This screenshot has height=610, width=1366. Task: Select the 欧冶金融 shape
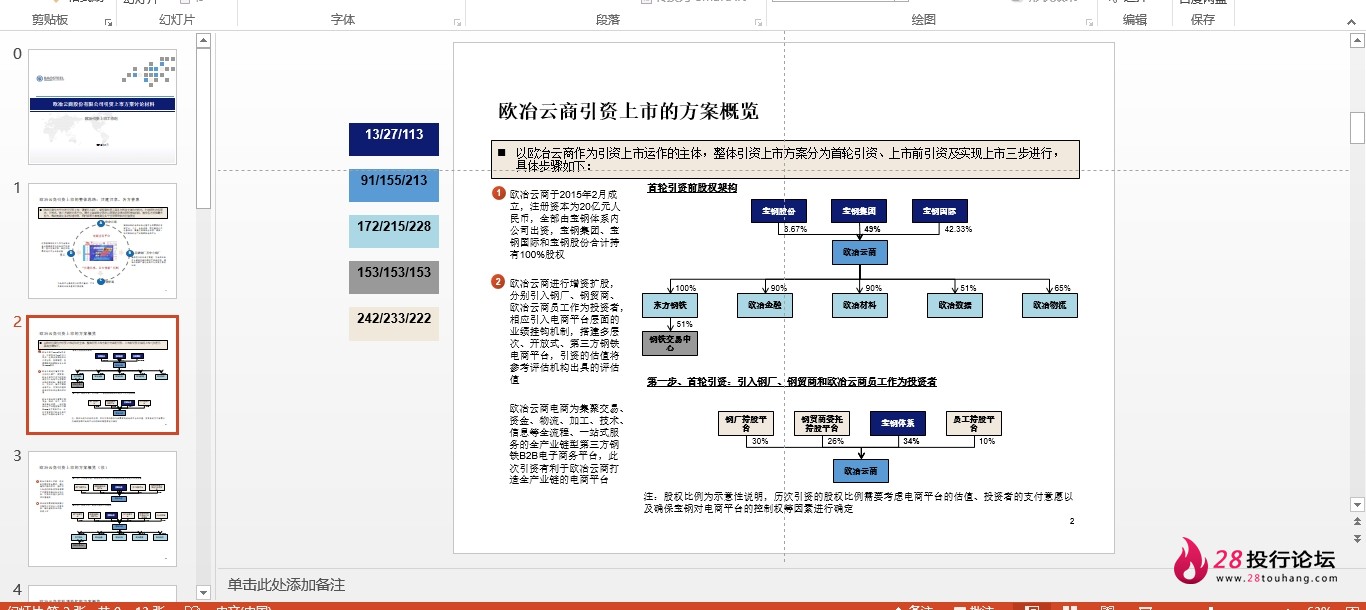coord(764,305)
